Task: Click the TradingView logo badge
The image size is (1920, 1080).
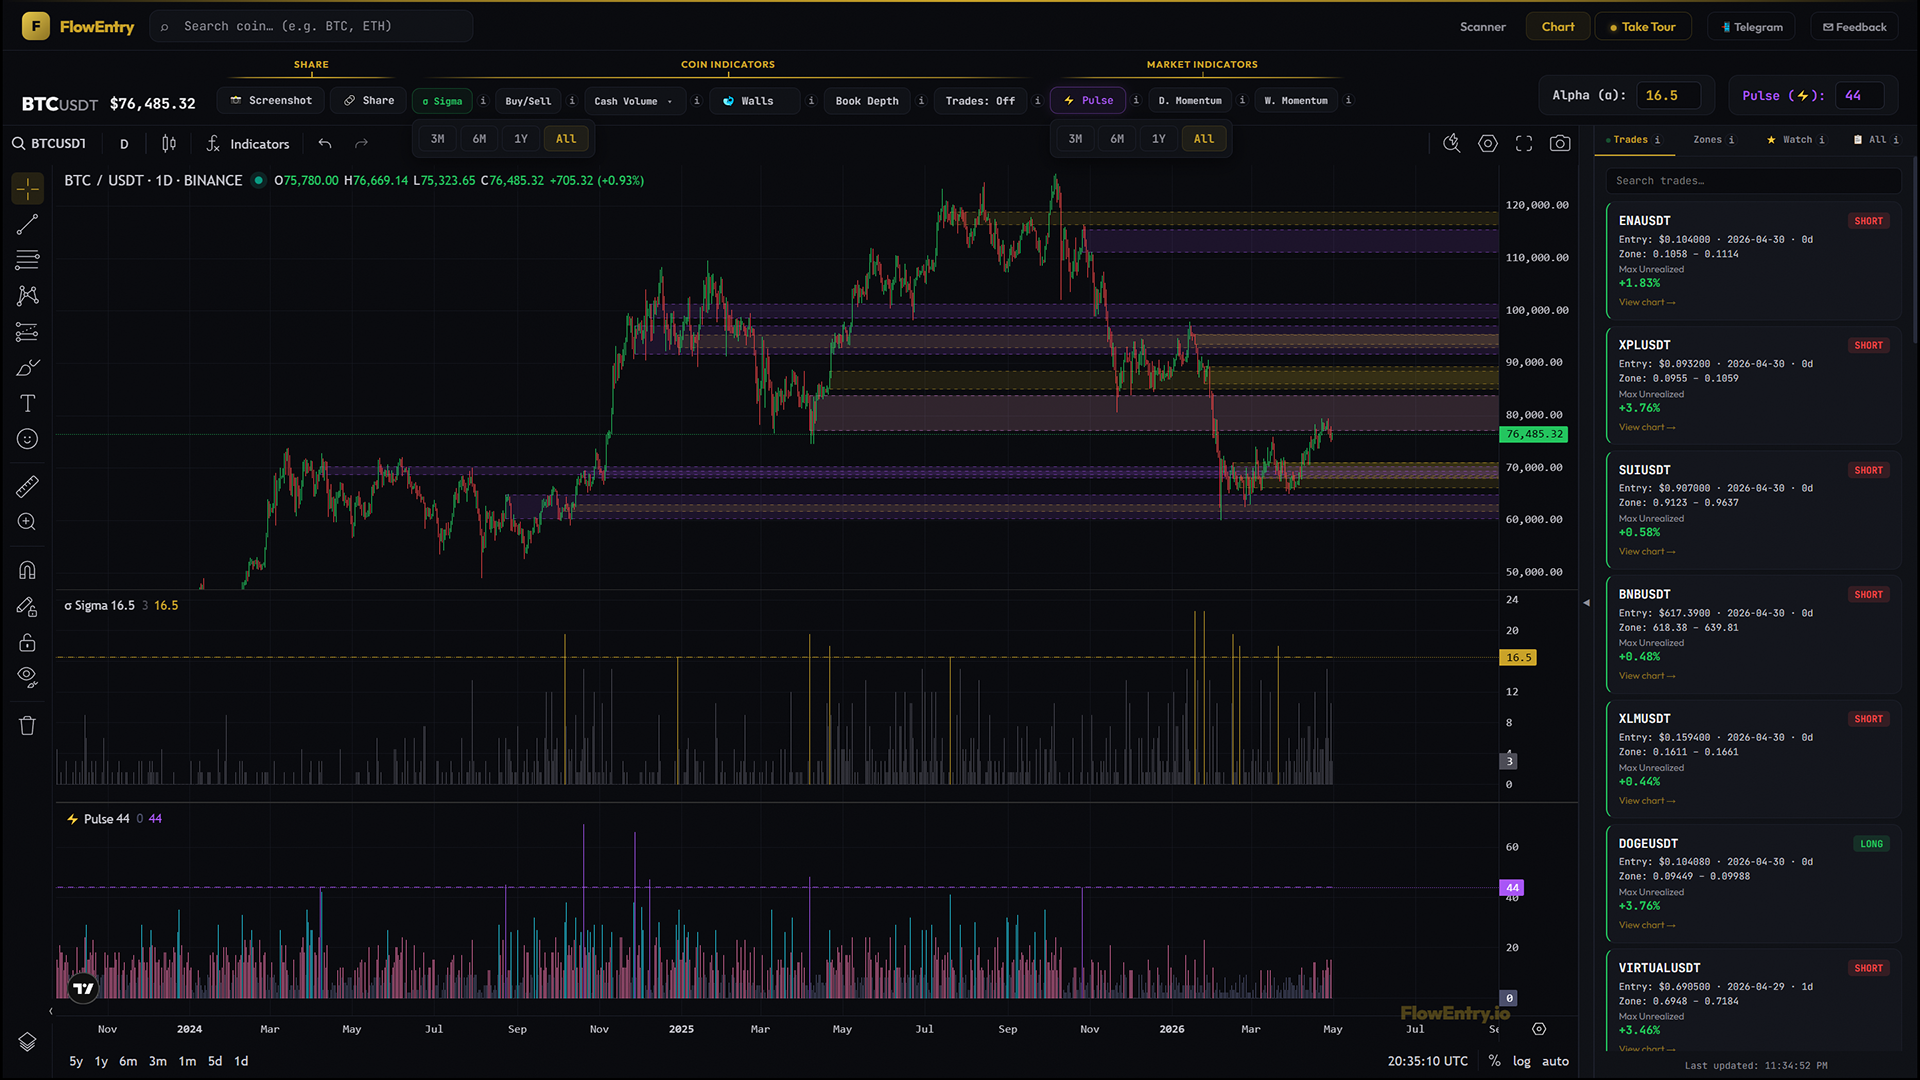Action: click(84, 988)
